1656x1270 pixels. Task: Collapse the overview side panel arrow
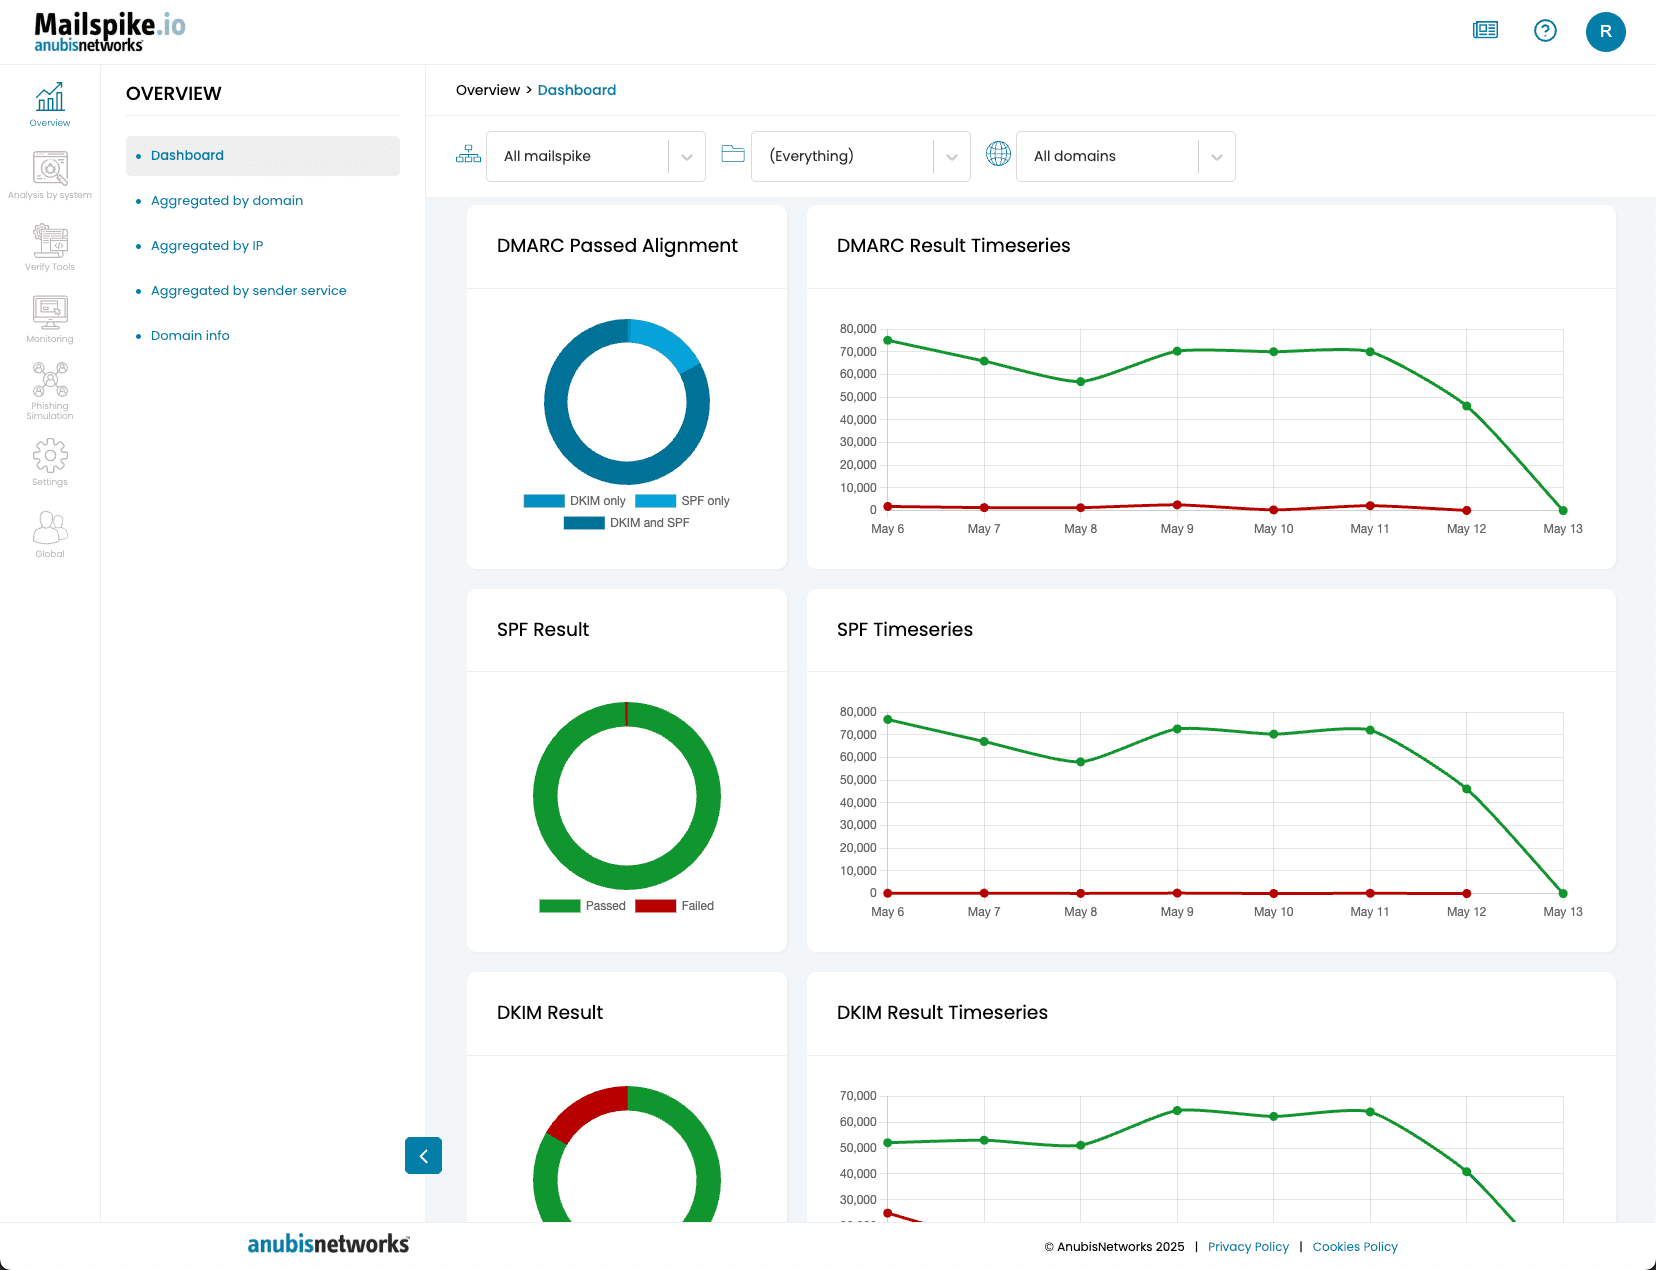[x=423, y=1156]
